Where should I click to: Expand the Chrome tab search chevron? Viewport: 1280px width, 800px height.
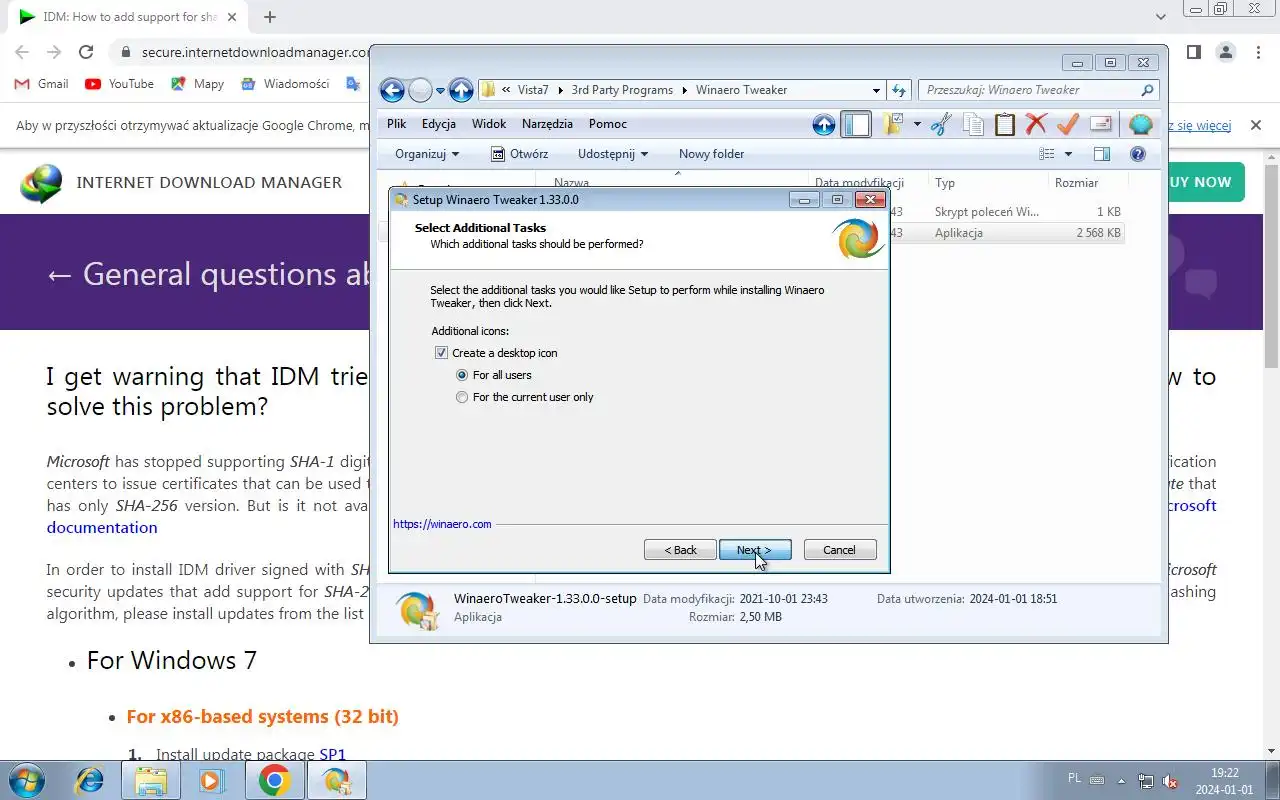tap(1160, 17)
